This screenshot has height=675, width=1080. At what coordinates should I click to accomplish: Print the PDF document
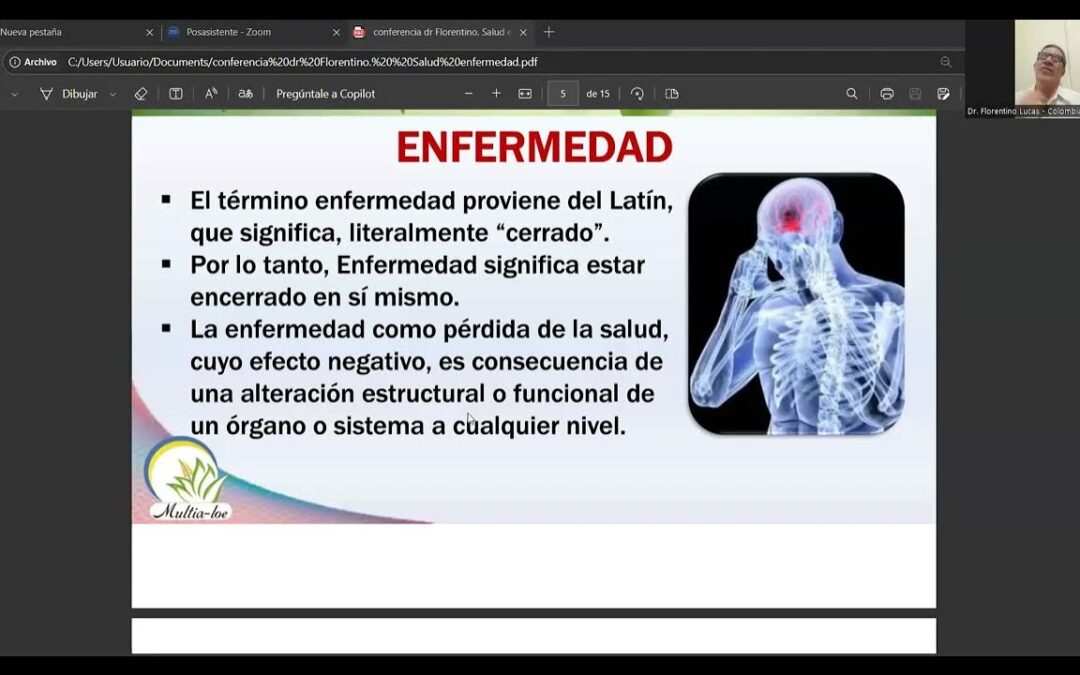887,94
